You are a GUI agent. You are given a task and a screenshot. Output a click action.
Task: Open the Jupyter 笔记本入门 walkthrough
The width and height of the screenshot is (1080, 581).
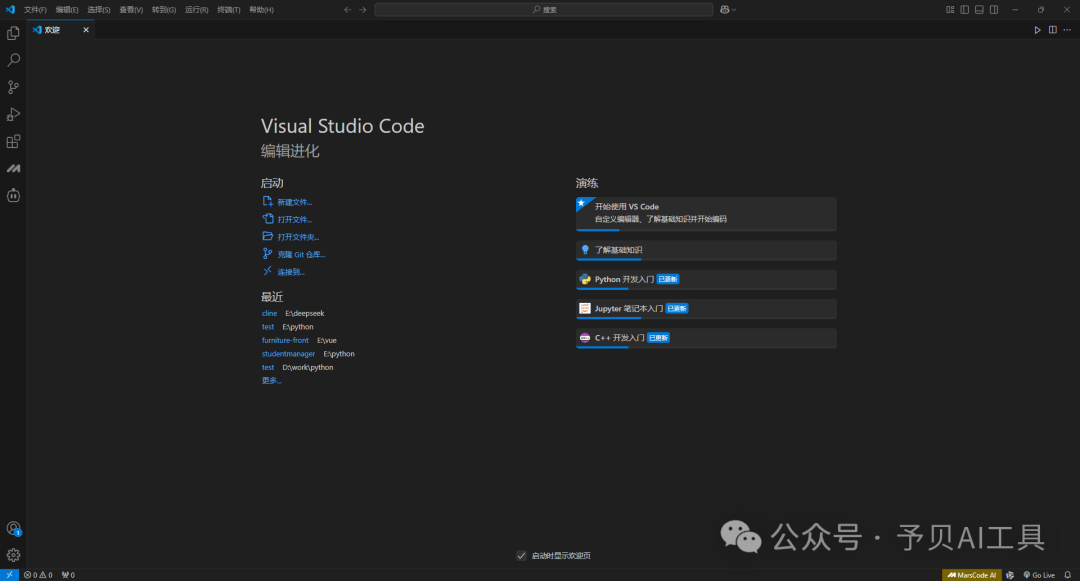pyautogui.click(x=706, y=308)
